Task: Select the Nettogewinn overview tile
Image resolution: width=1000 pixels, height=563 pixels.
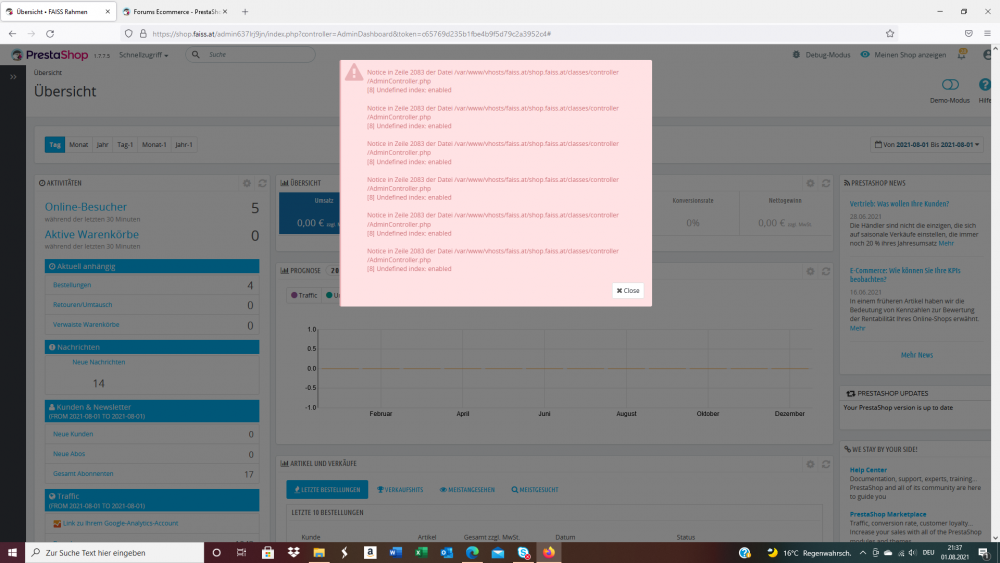Action: 785,213
